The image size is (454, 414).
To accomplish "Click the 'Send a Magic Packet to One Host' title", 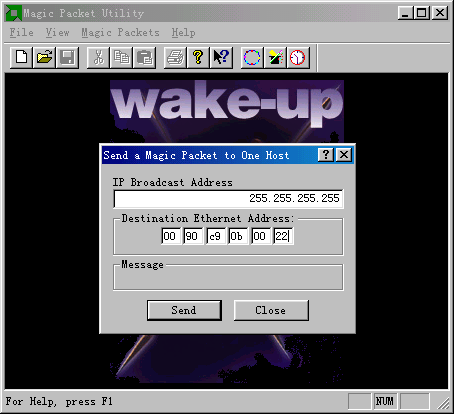I will [196, 155].
